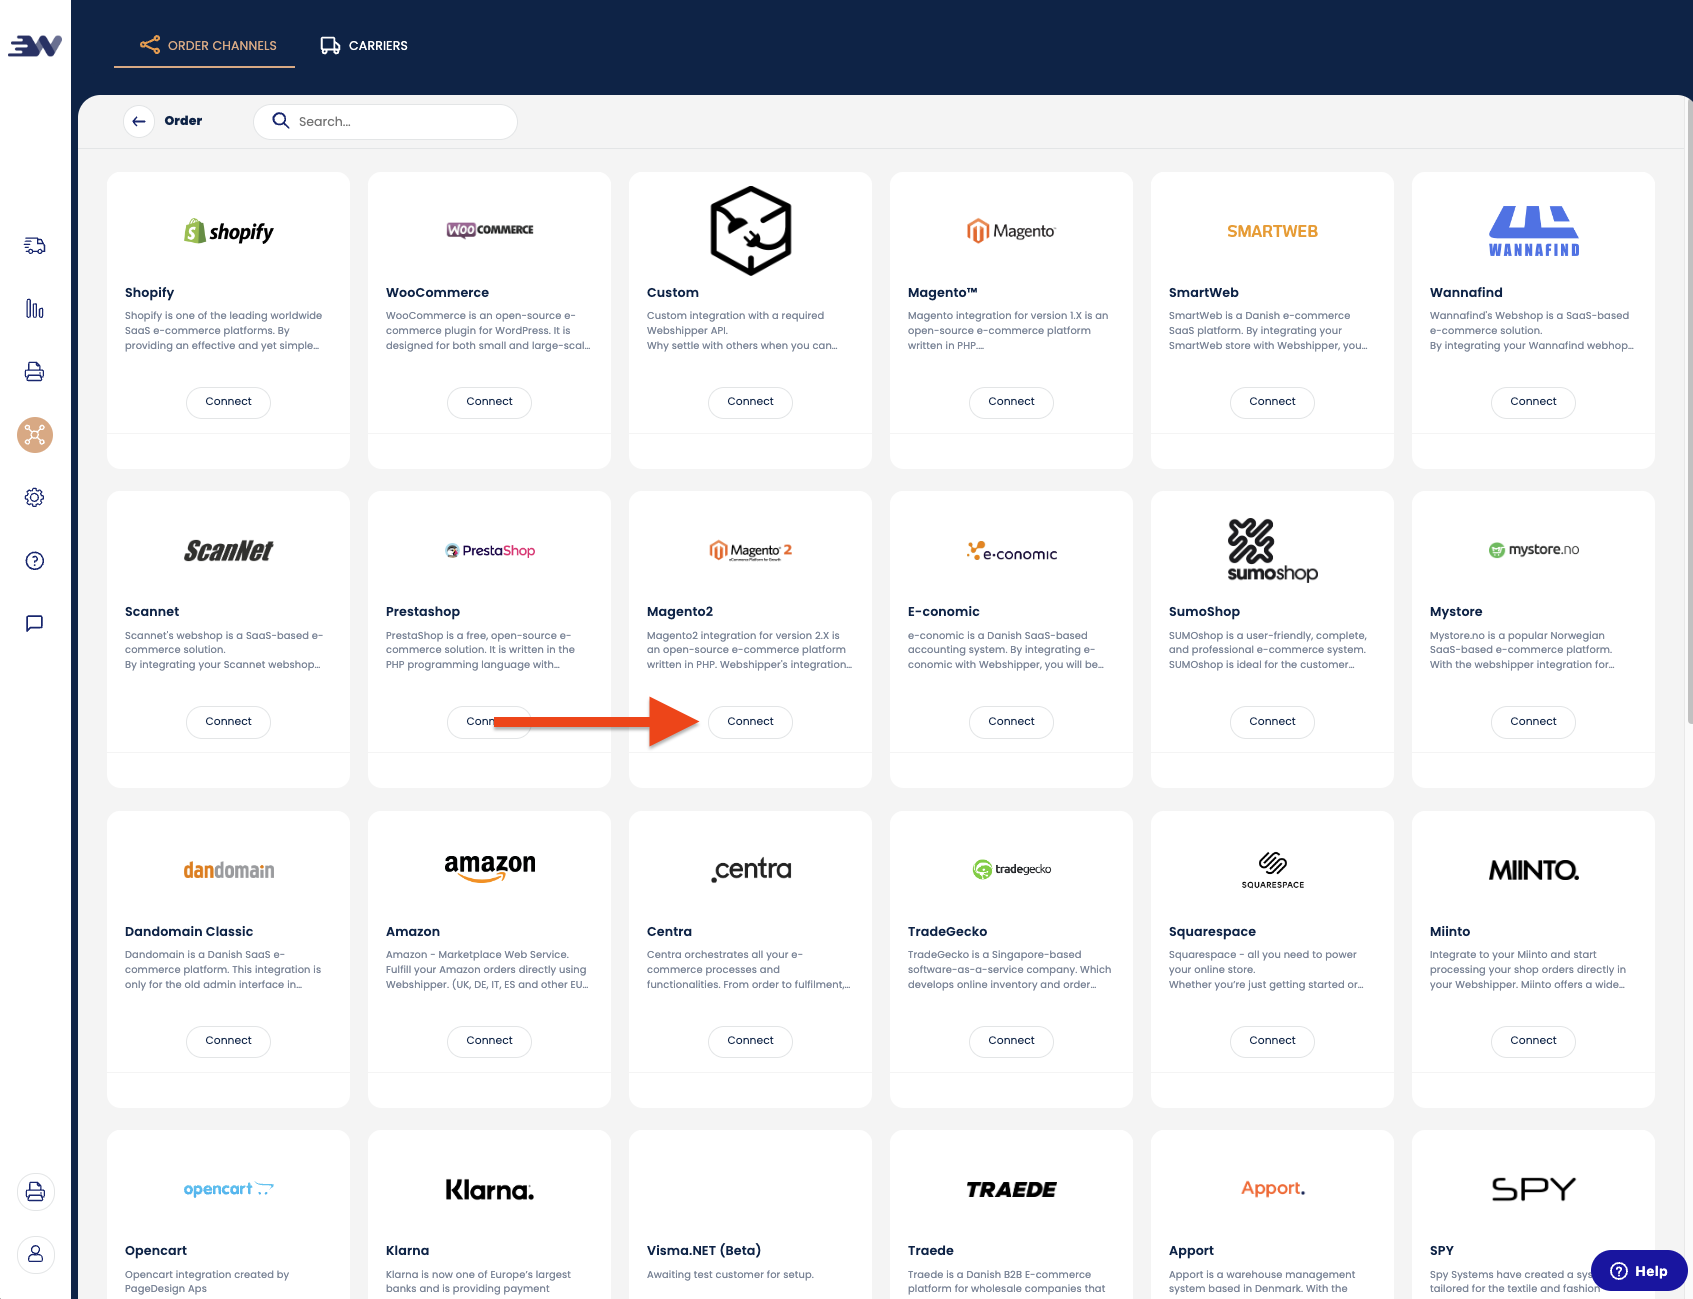Click the dandomain logo
This screenshot has height=1299, width=1693.
[x=228, y=870]
